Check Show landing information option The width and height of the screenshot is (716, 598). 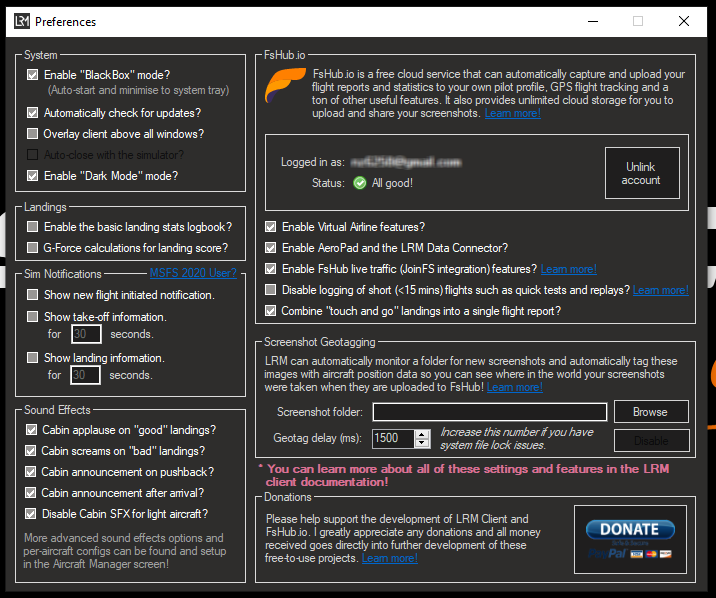tap(32, 357)
